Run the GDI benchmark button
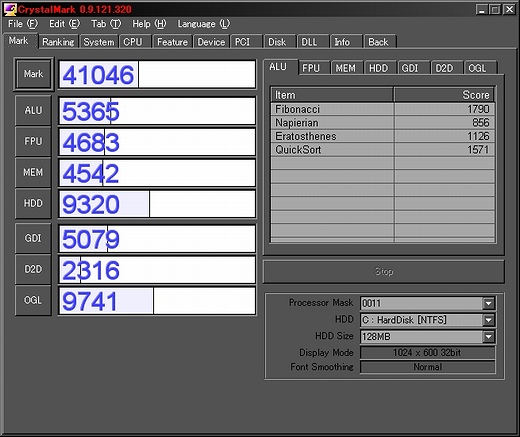The image size is (520, 437). 33,238
